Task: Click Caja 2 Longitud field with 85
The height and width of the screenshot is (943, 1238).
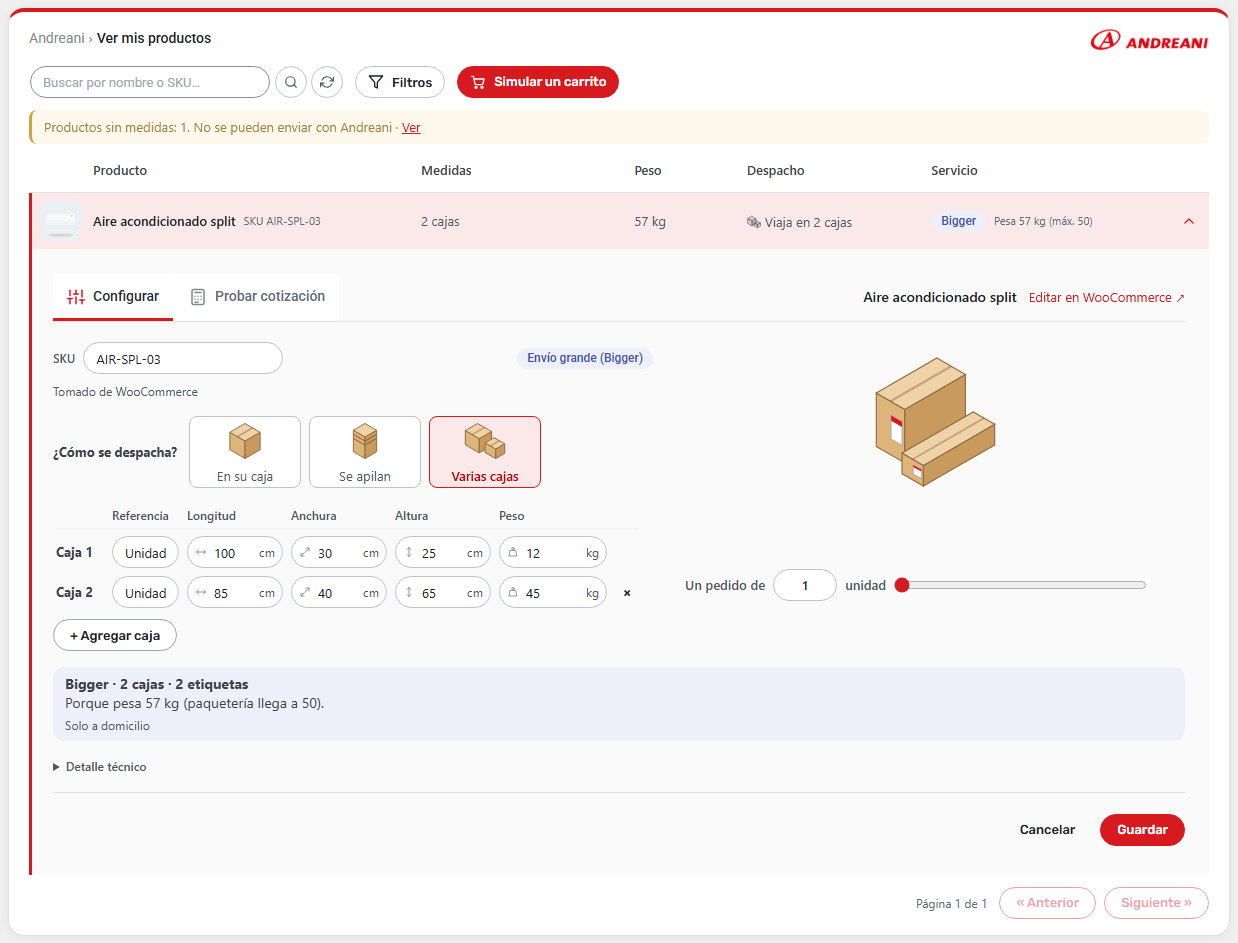Action: tap(235, 593)
